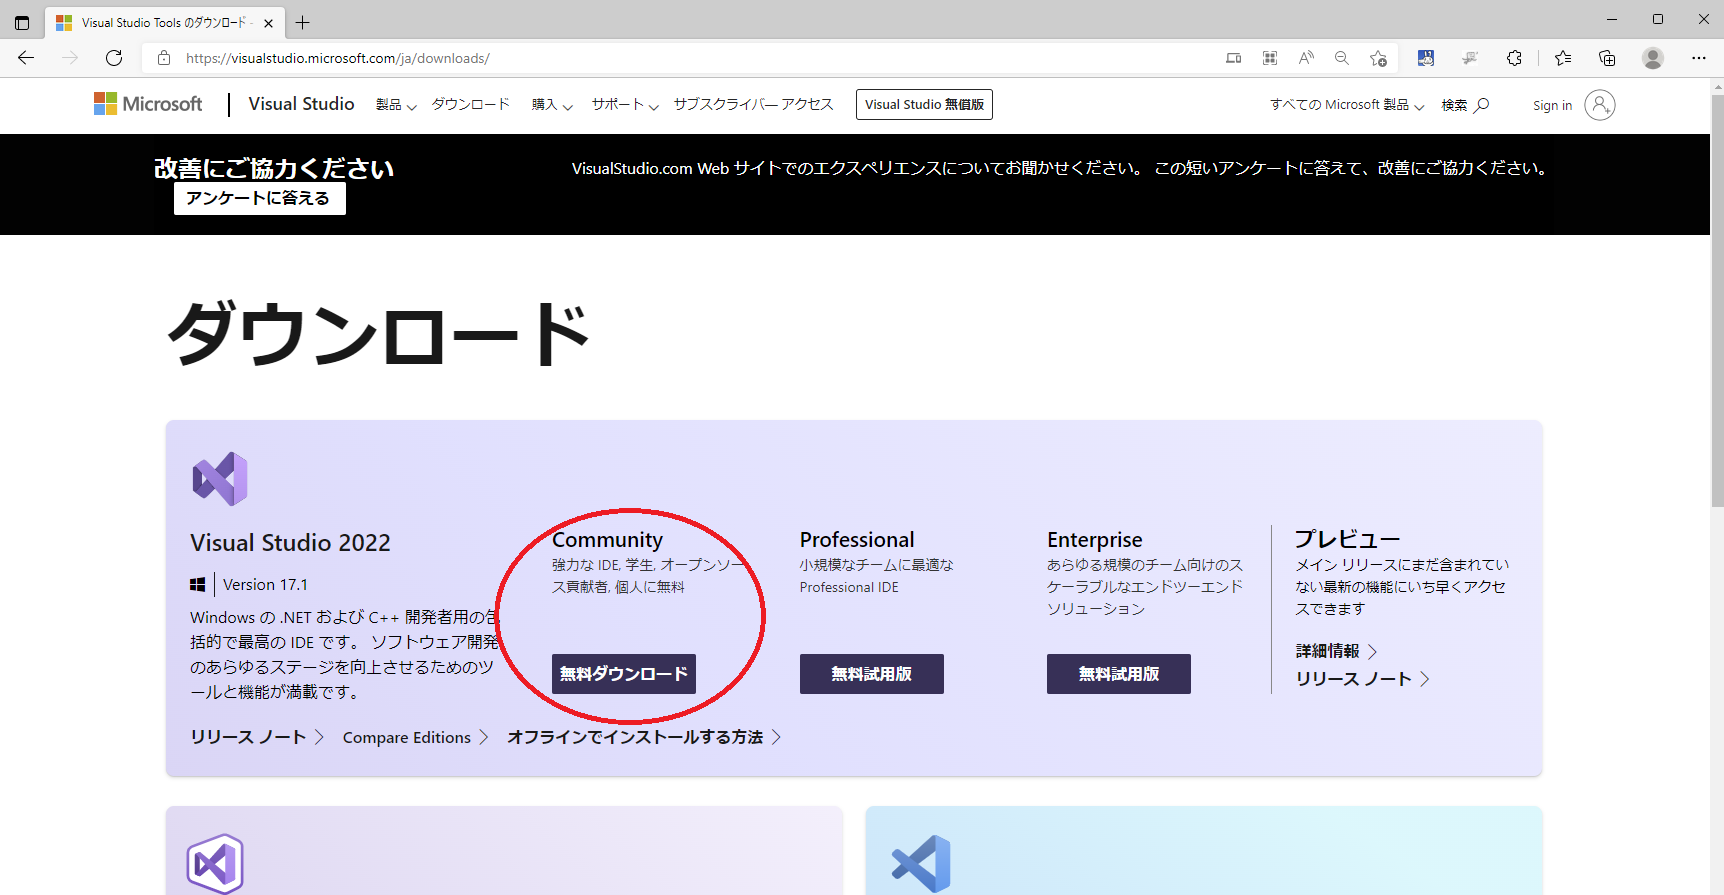Click Professional 無料試用版 button
The width and height of the screenshot is (1724, 895).
coord(872,674)
